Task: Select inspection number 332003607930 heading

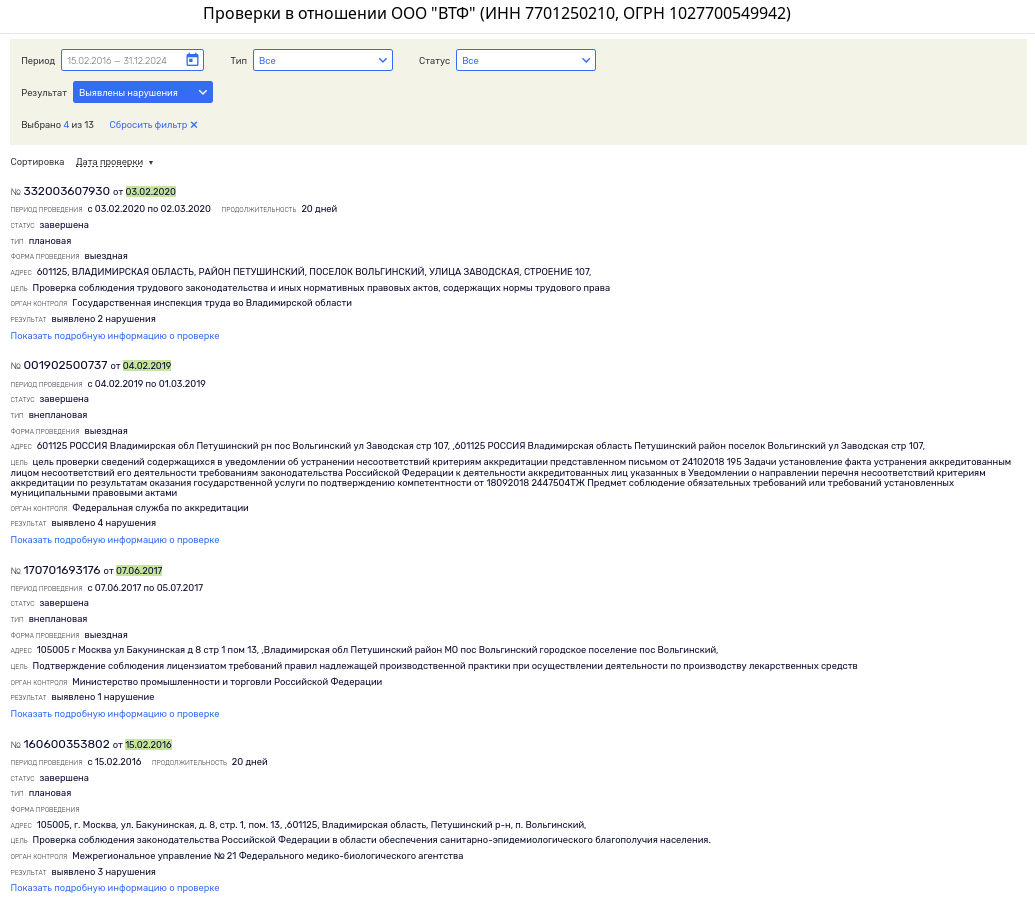Action: (66, 191)
